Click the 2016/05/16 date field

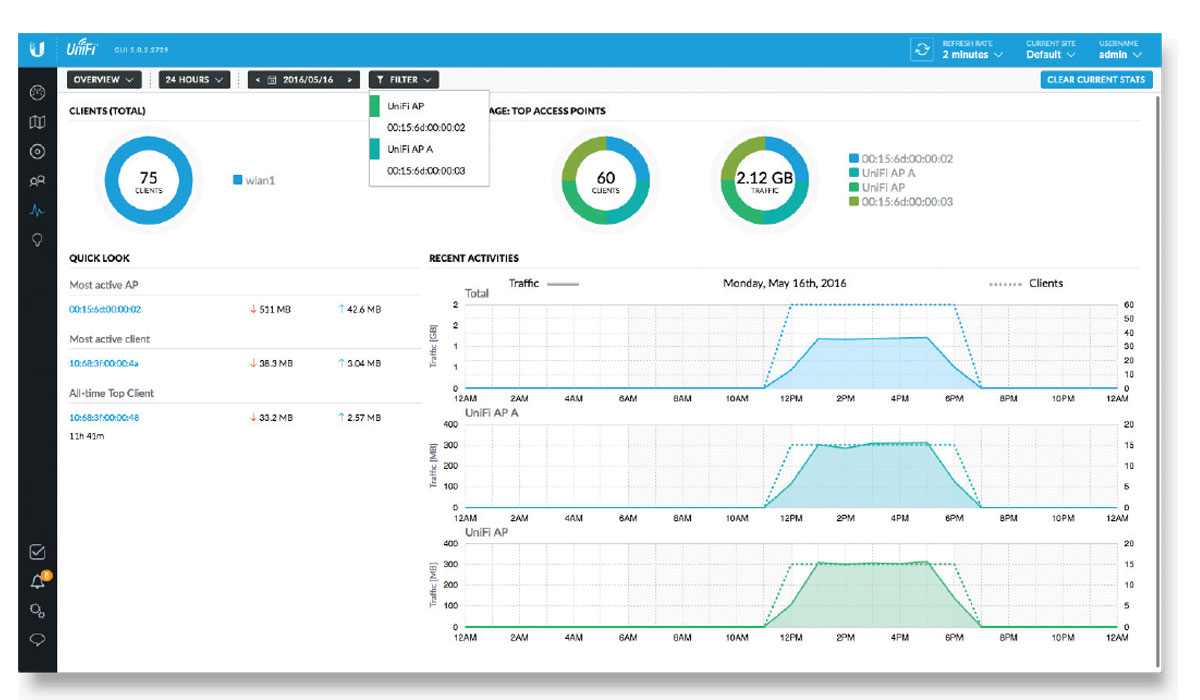point(309,79)
